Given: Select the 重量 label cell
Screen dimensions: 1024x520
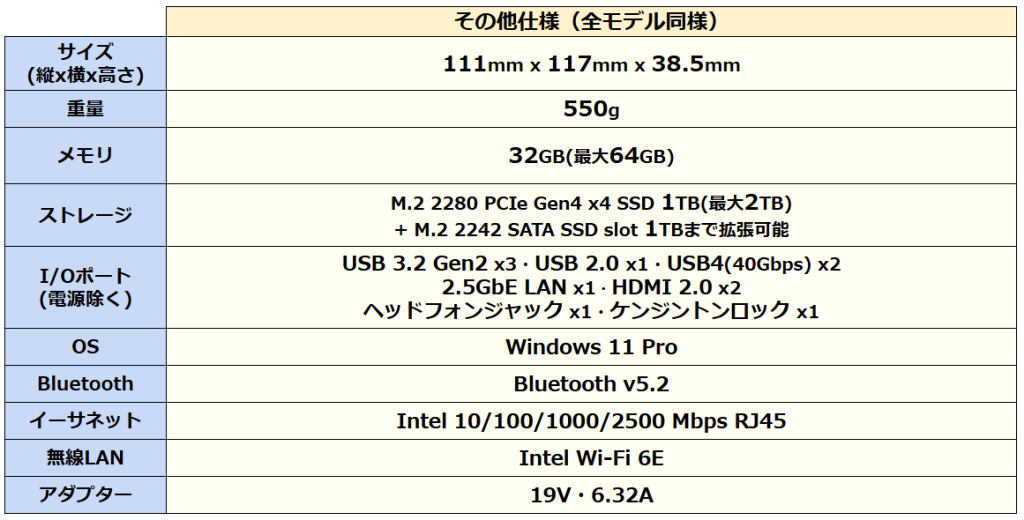Looking at the screenshot, I should pos(85,108).
